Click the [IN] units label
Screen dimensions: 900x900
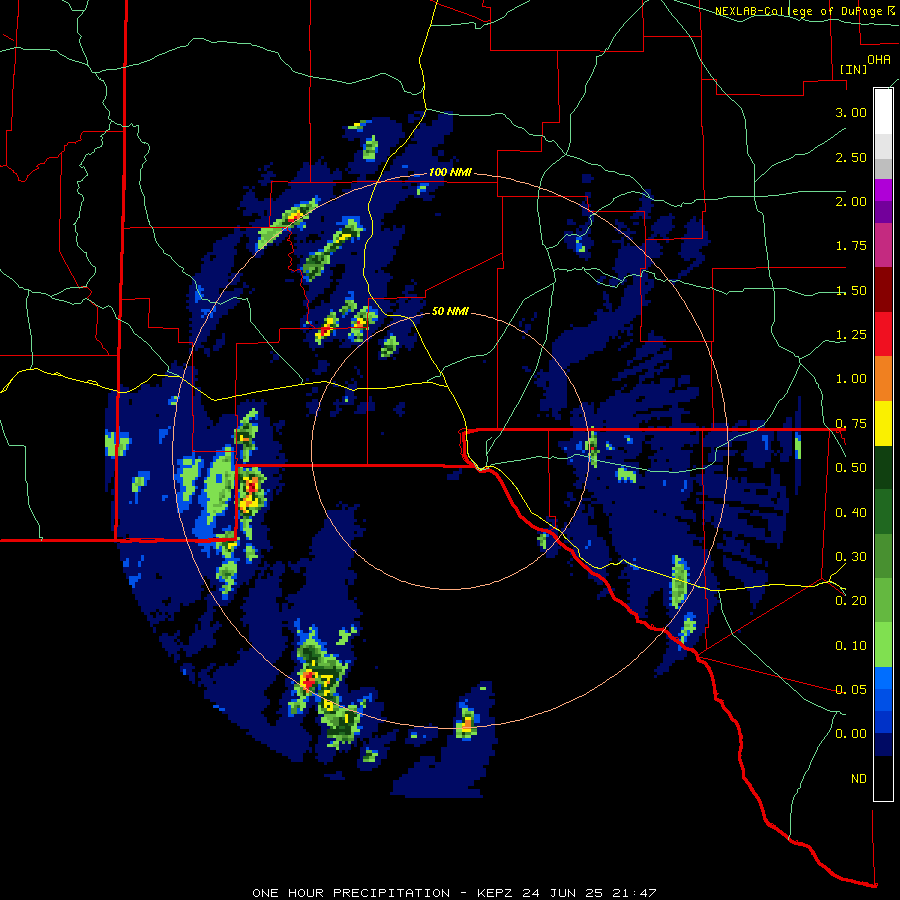(x=853, y=69)
